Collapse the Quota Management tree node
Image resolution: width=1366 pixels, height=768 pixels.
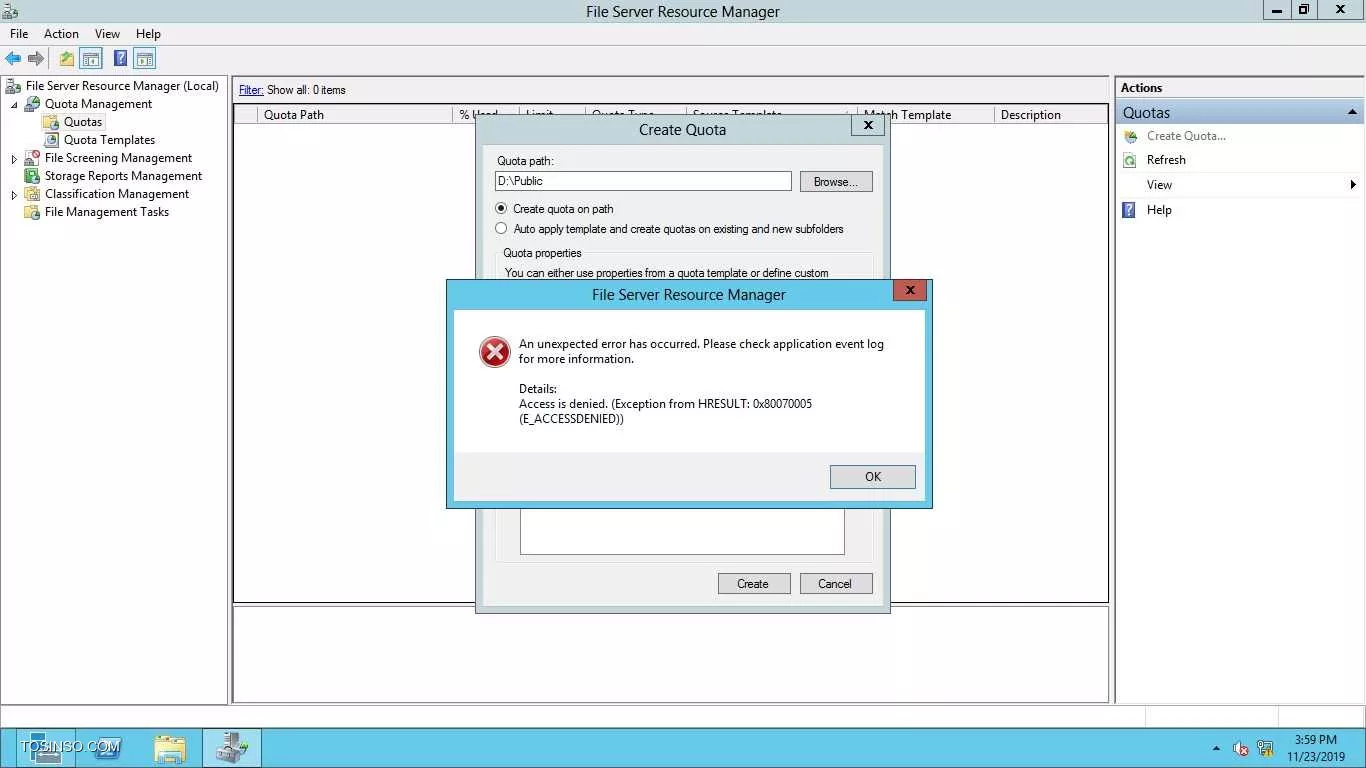[x=14, y=104]
